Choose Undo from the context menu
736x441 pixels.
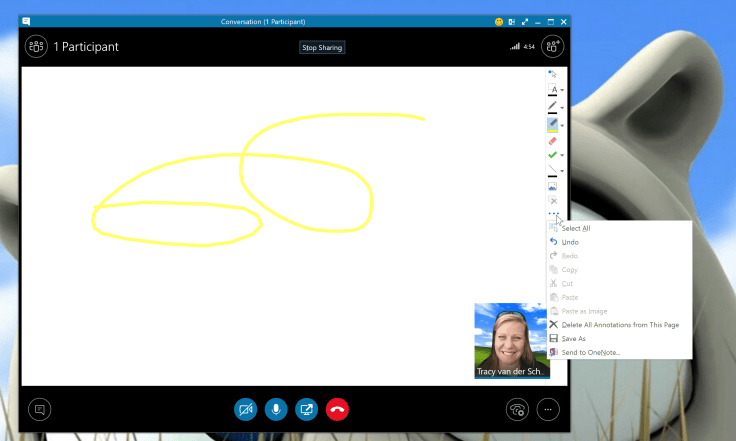click(570, 242)
